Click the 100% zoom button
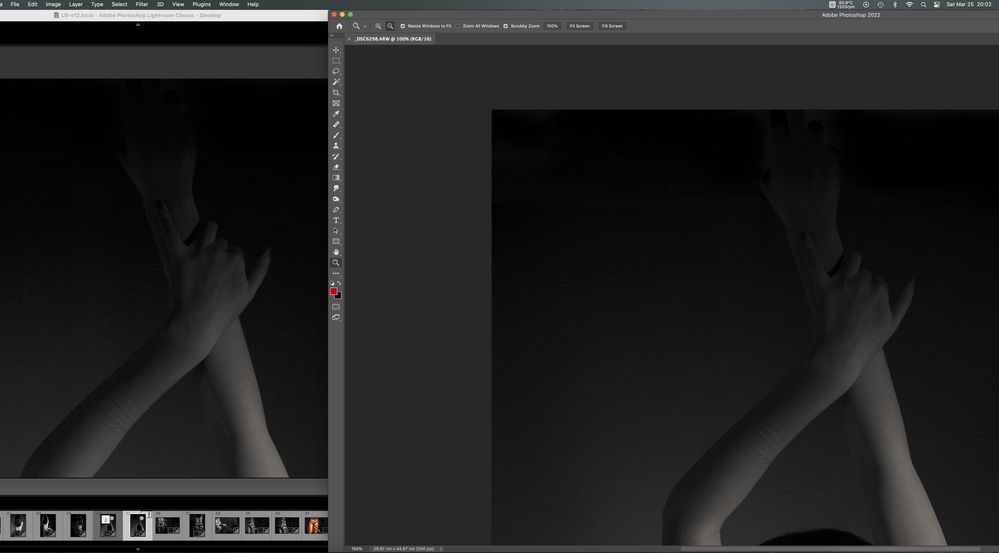This screenshot has height=553, width=999. pos(552,26)
